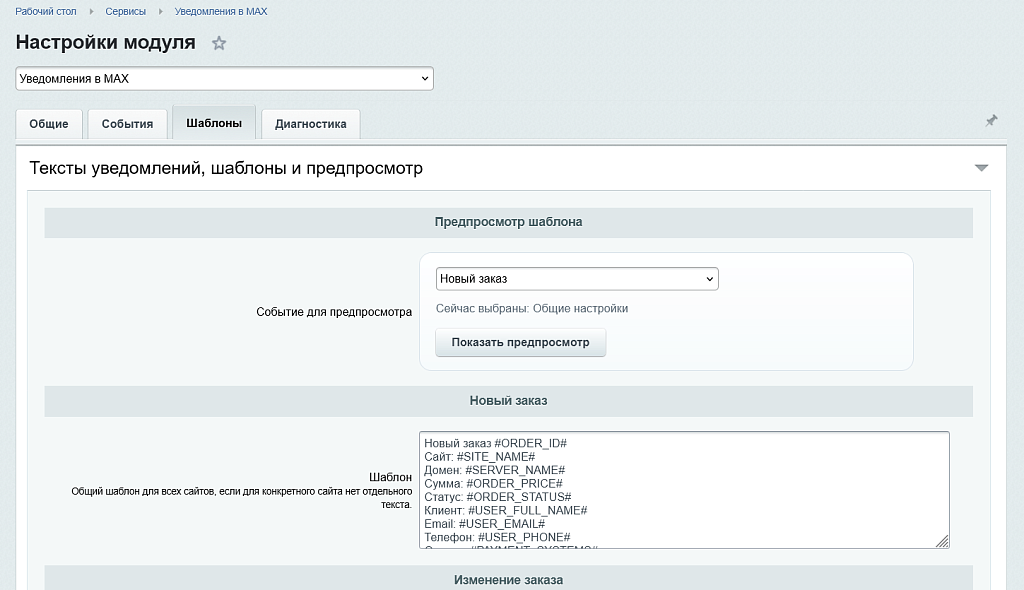Open the 'Диагностика' tab
This screenshot has height=590, width=1024.
click(310, 124)
